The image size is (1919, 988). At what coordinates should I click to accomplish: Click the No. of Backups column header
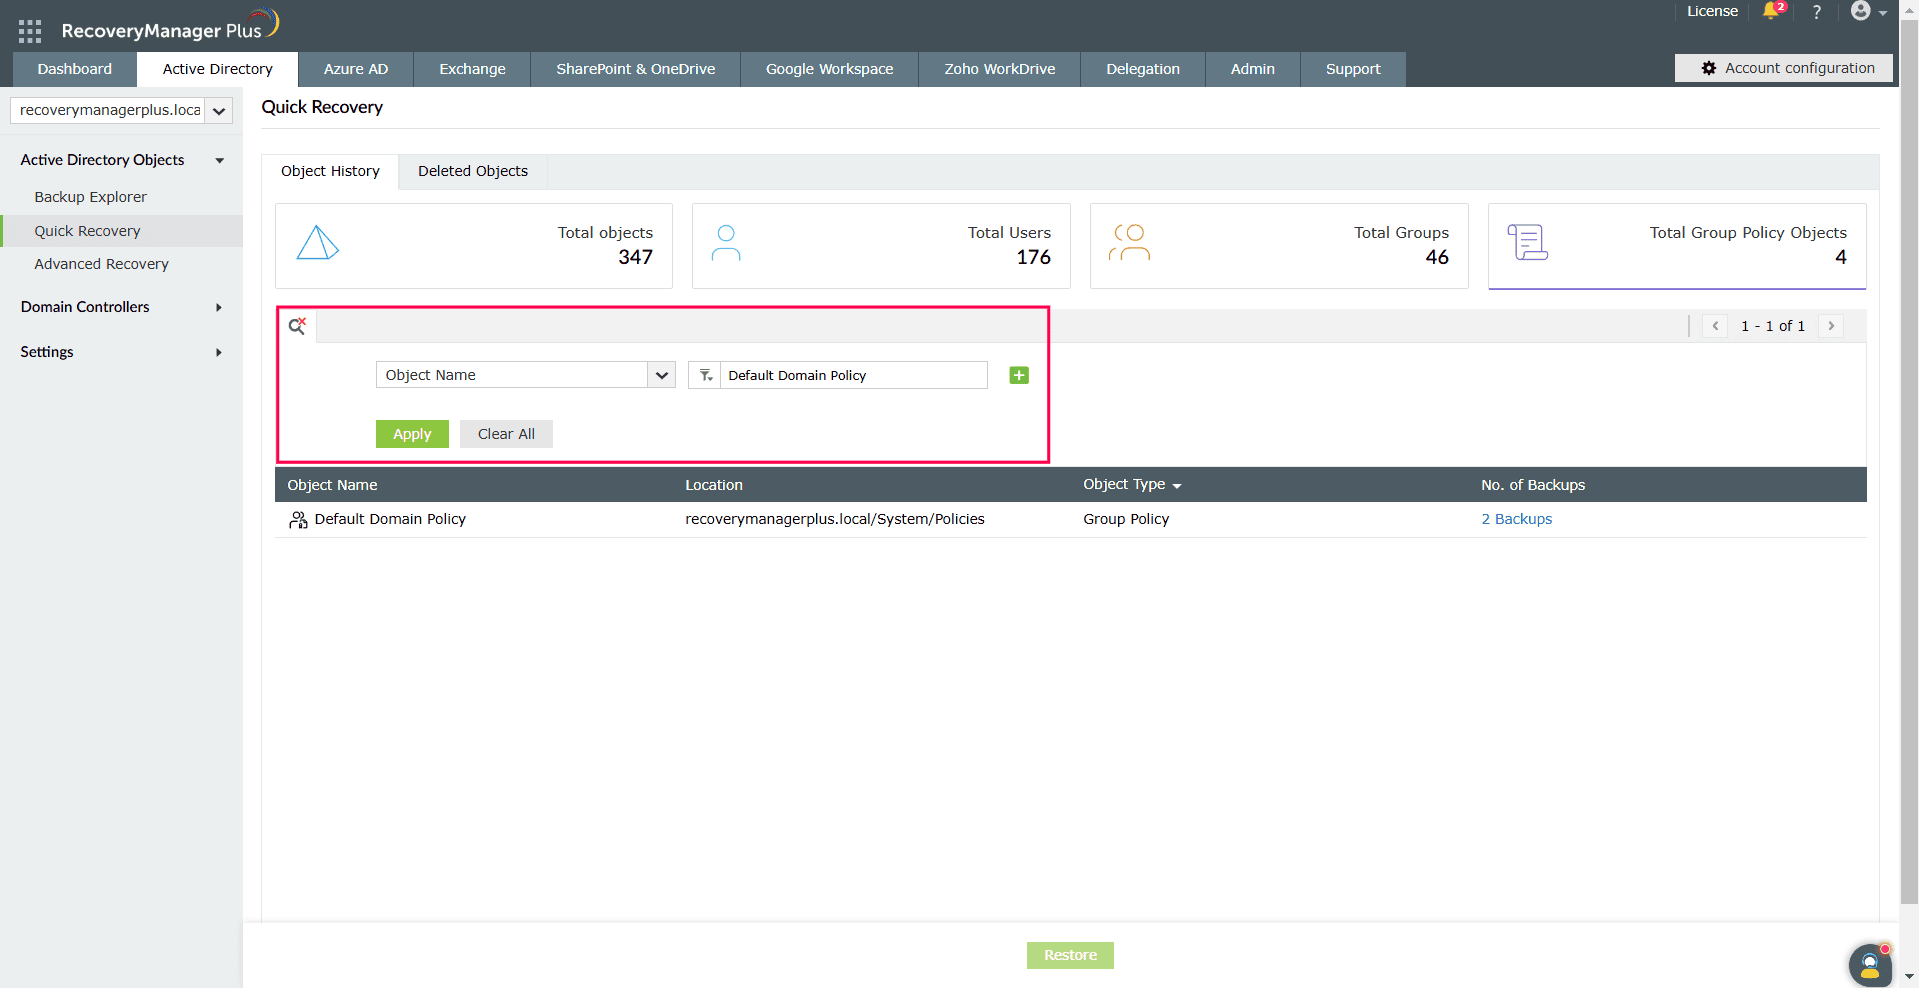(1533, 485)
